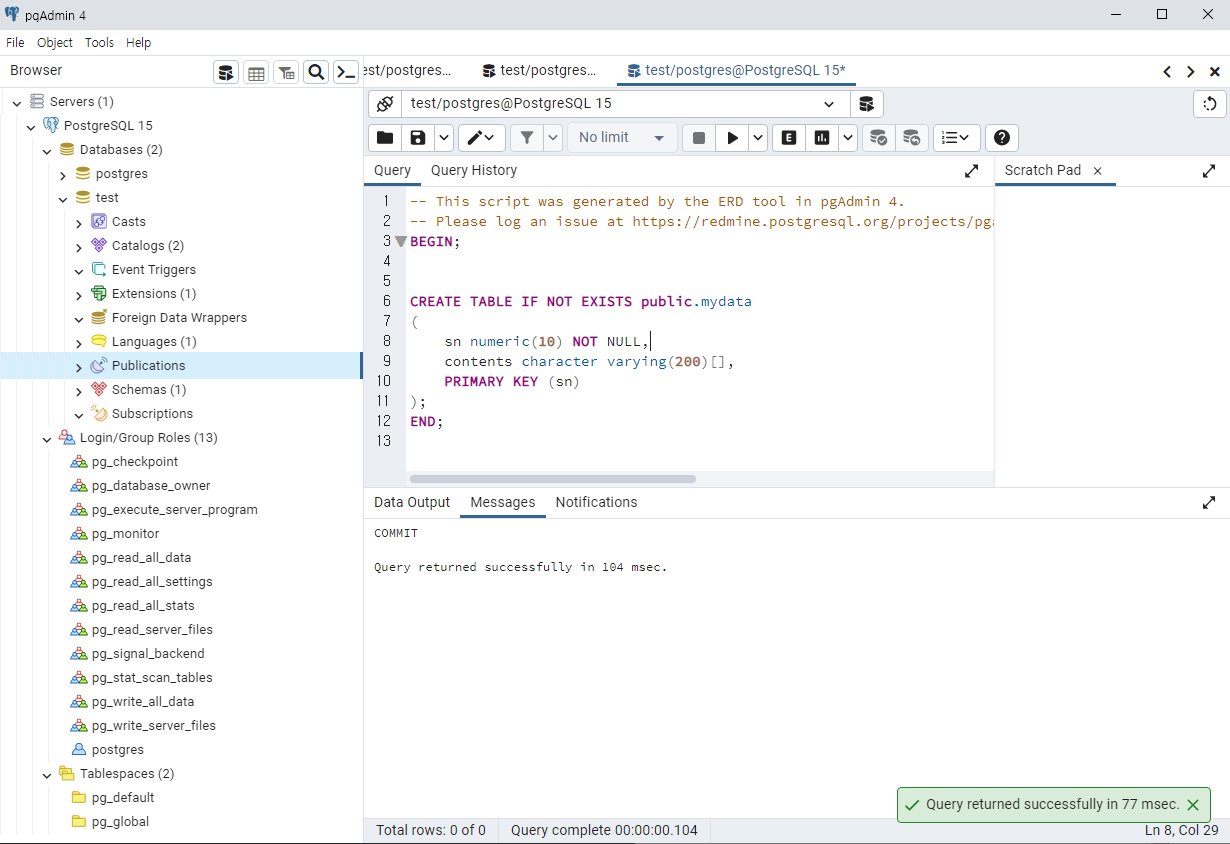Screen dimensions: 1230x844
Task: Close the Scratch Pad tab
Action: [x=1097, y=171]
